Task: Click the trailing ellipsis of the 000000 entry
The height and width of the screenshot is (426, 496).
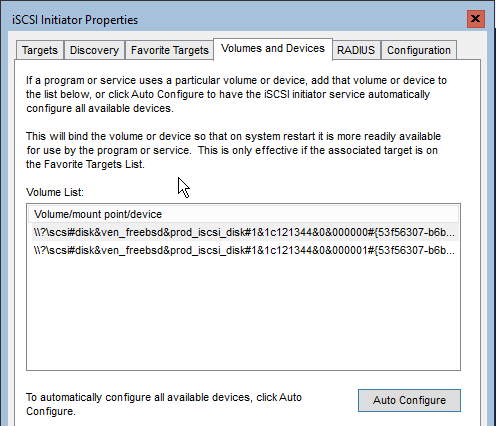Action: tap(451, 232)
